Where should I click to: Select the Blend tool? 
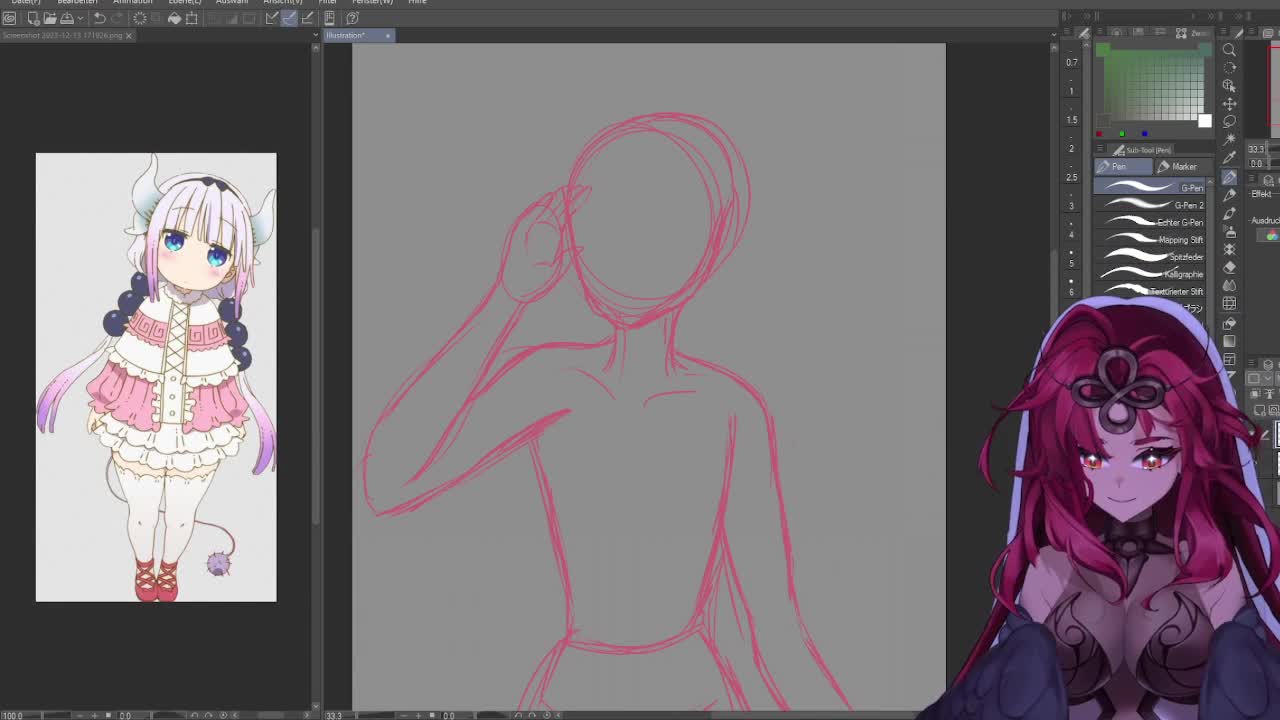tap(1229, 285)
